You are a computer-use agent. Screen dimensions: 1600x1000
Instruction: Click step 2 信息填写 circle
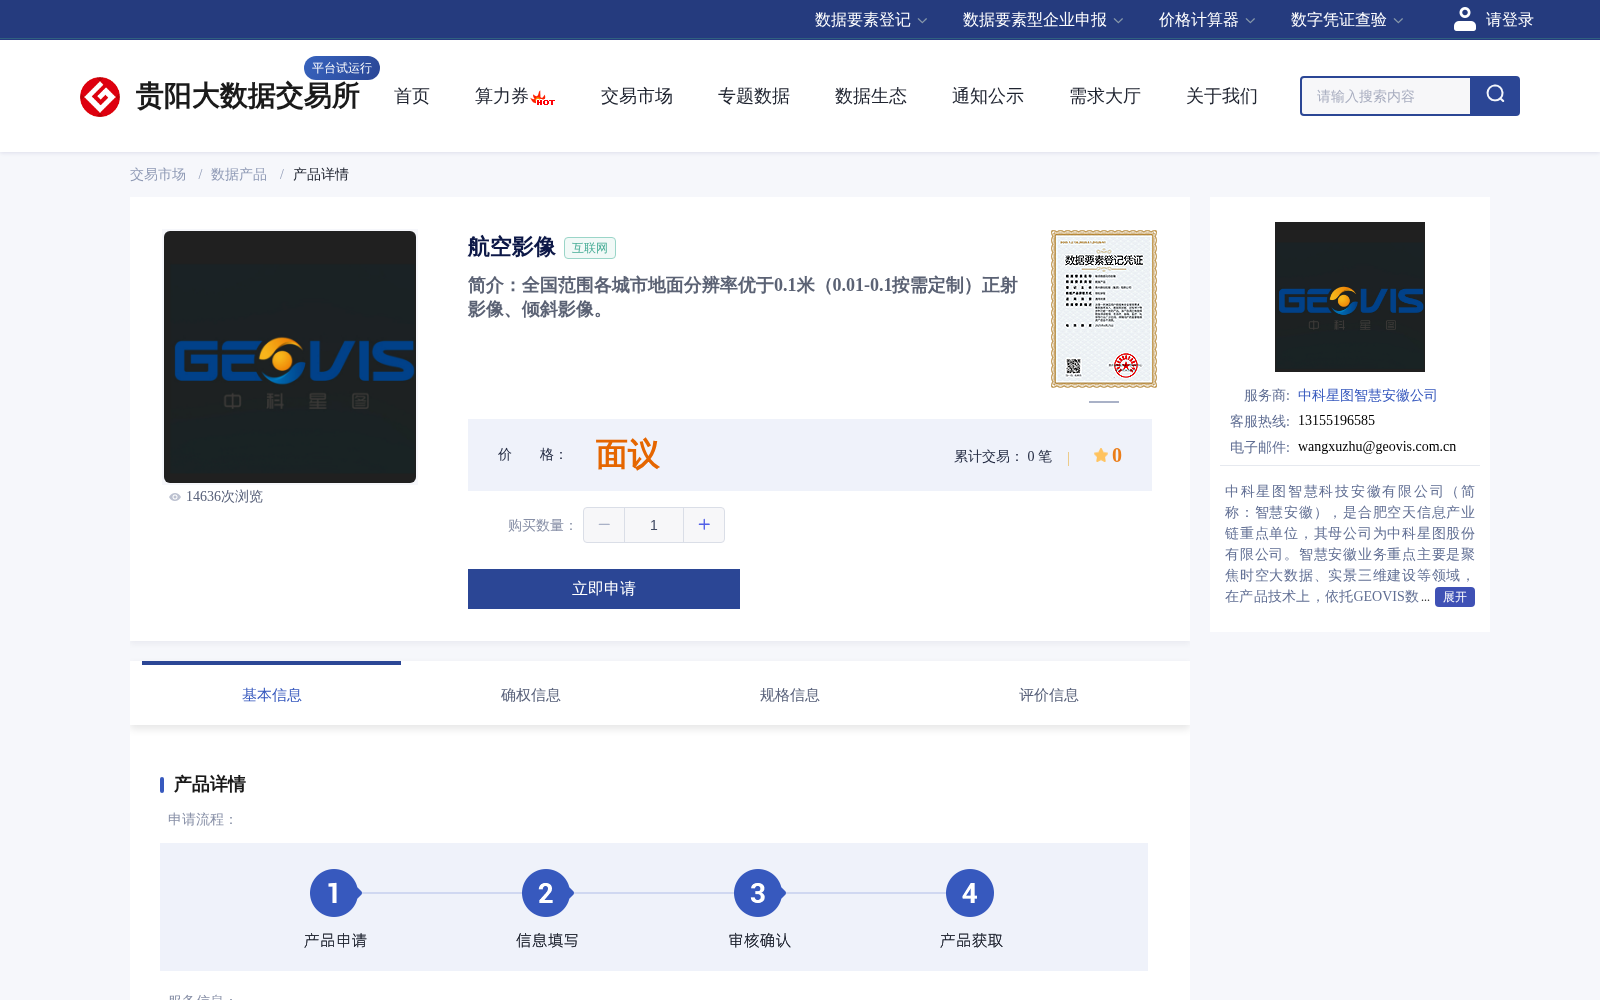point(546,893)
